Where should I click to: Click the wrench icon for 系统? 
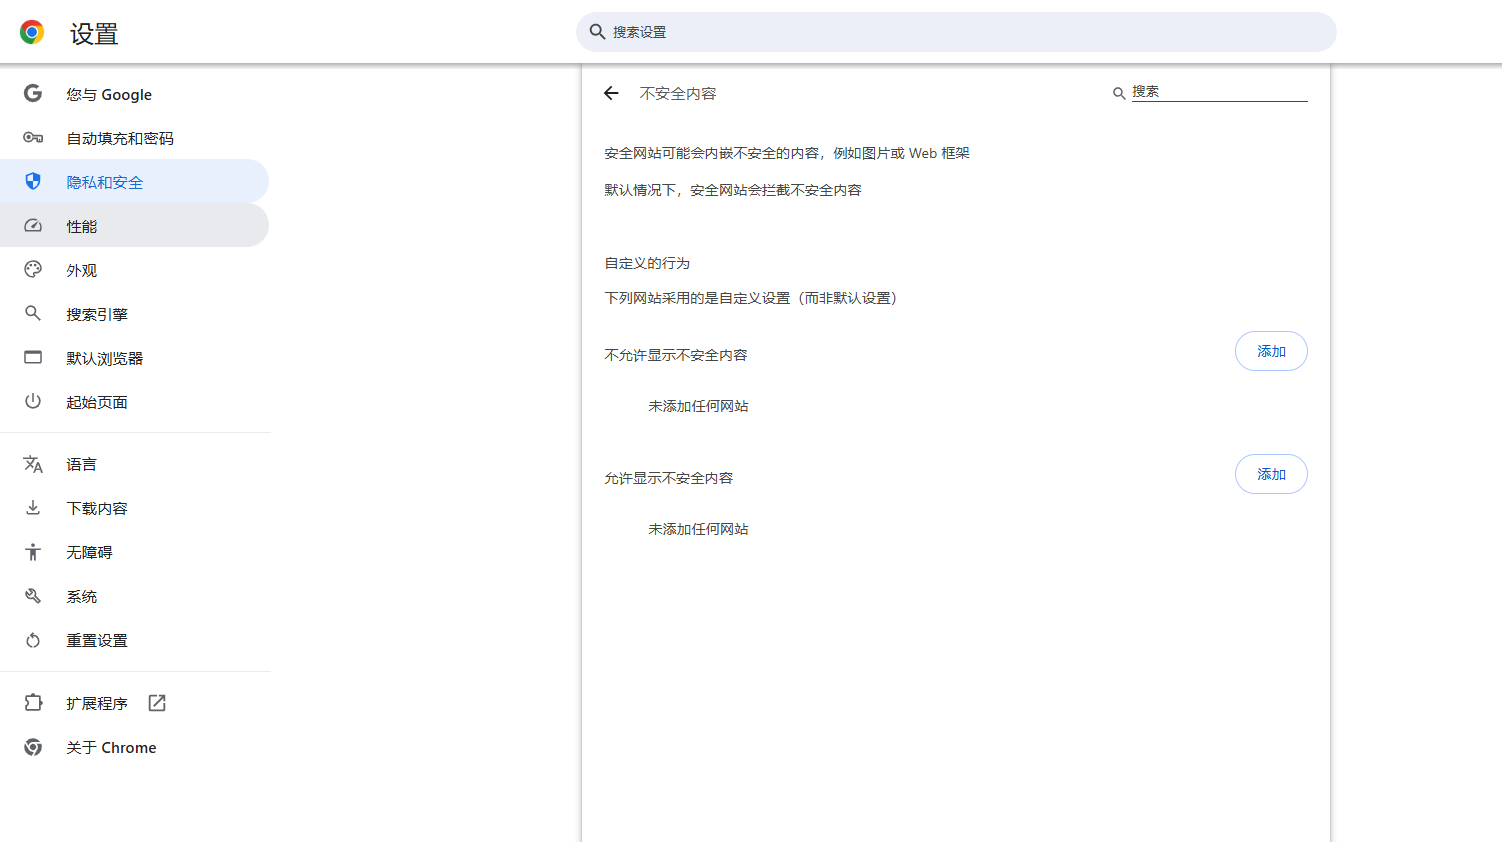33,596
